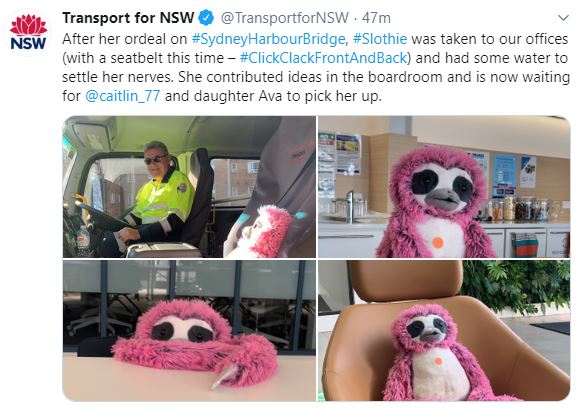Open the #ClickClackFrontAndBack hashtag
The image size is (579, 413).
tap(323, 58)
